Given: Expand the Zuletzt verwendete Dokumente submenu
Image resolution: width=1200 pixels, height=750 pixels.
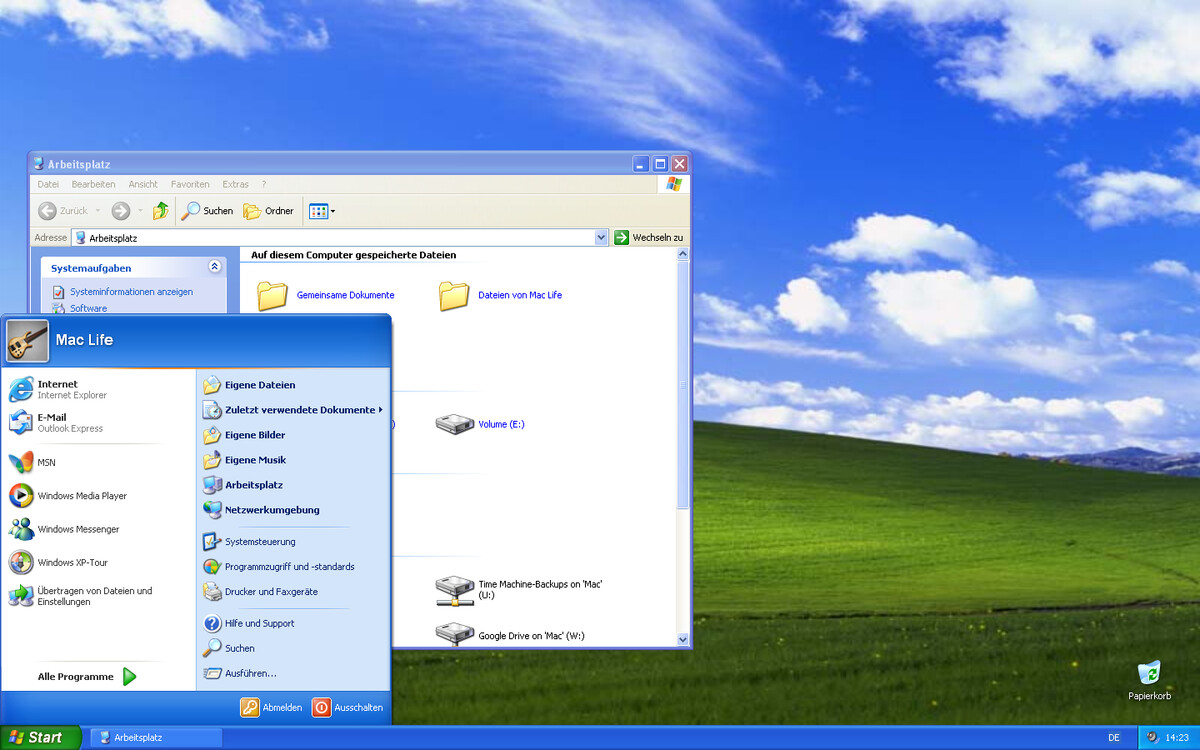Looking at the screenshot, I should pyautogui.click(x=296, y=409).
